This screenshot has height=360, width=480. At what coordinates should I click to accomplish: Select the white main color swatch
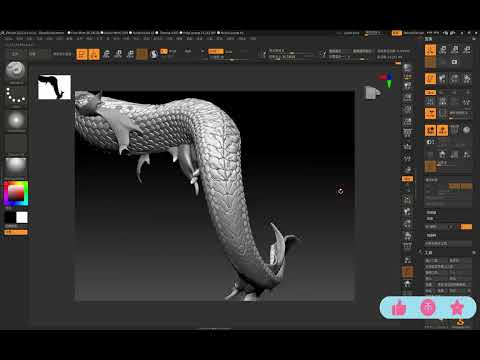tap(22, 217)
